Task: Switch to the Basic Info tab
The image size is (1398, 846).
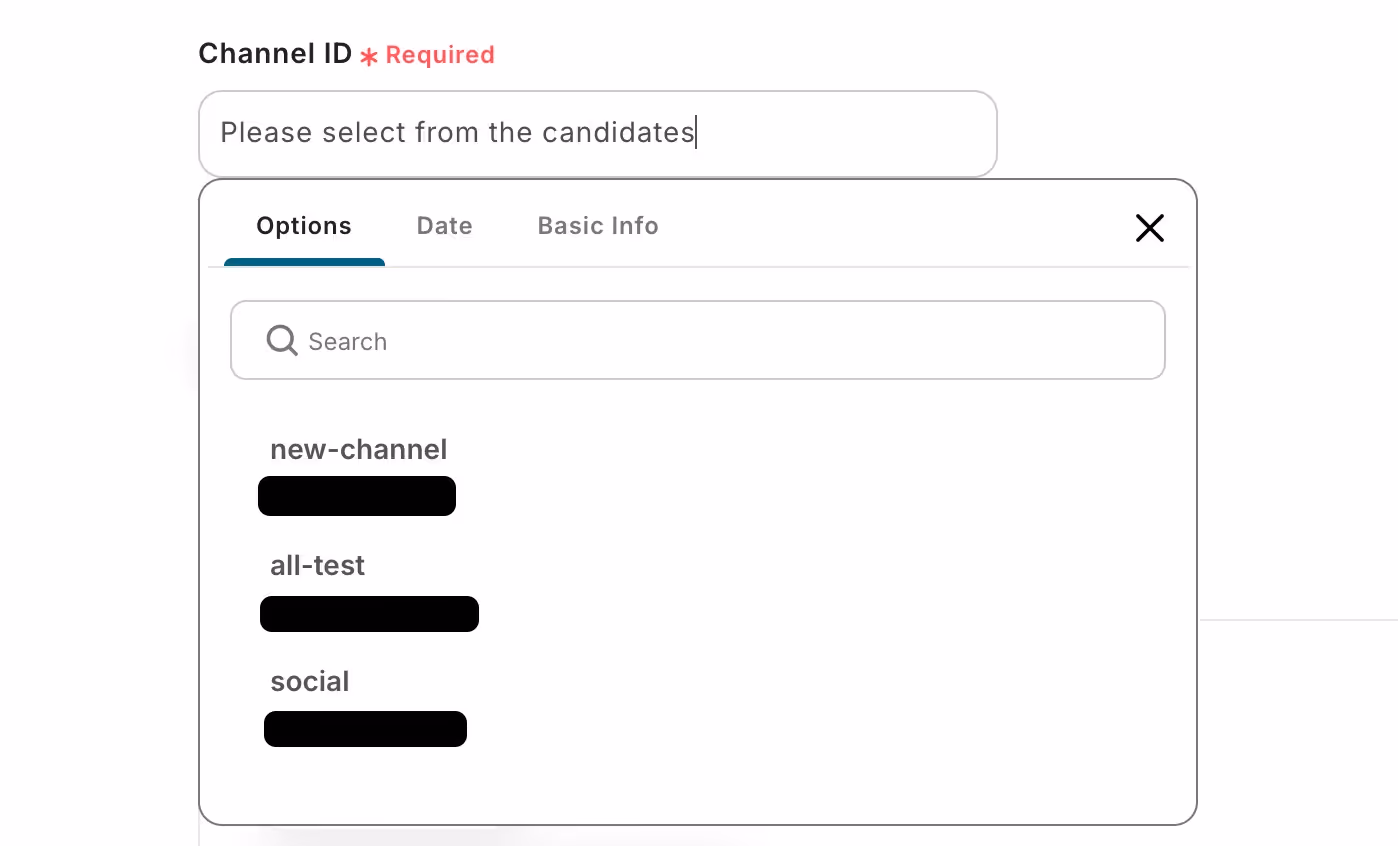Action: click(x=598, y=226)
